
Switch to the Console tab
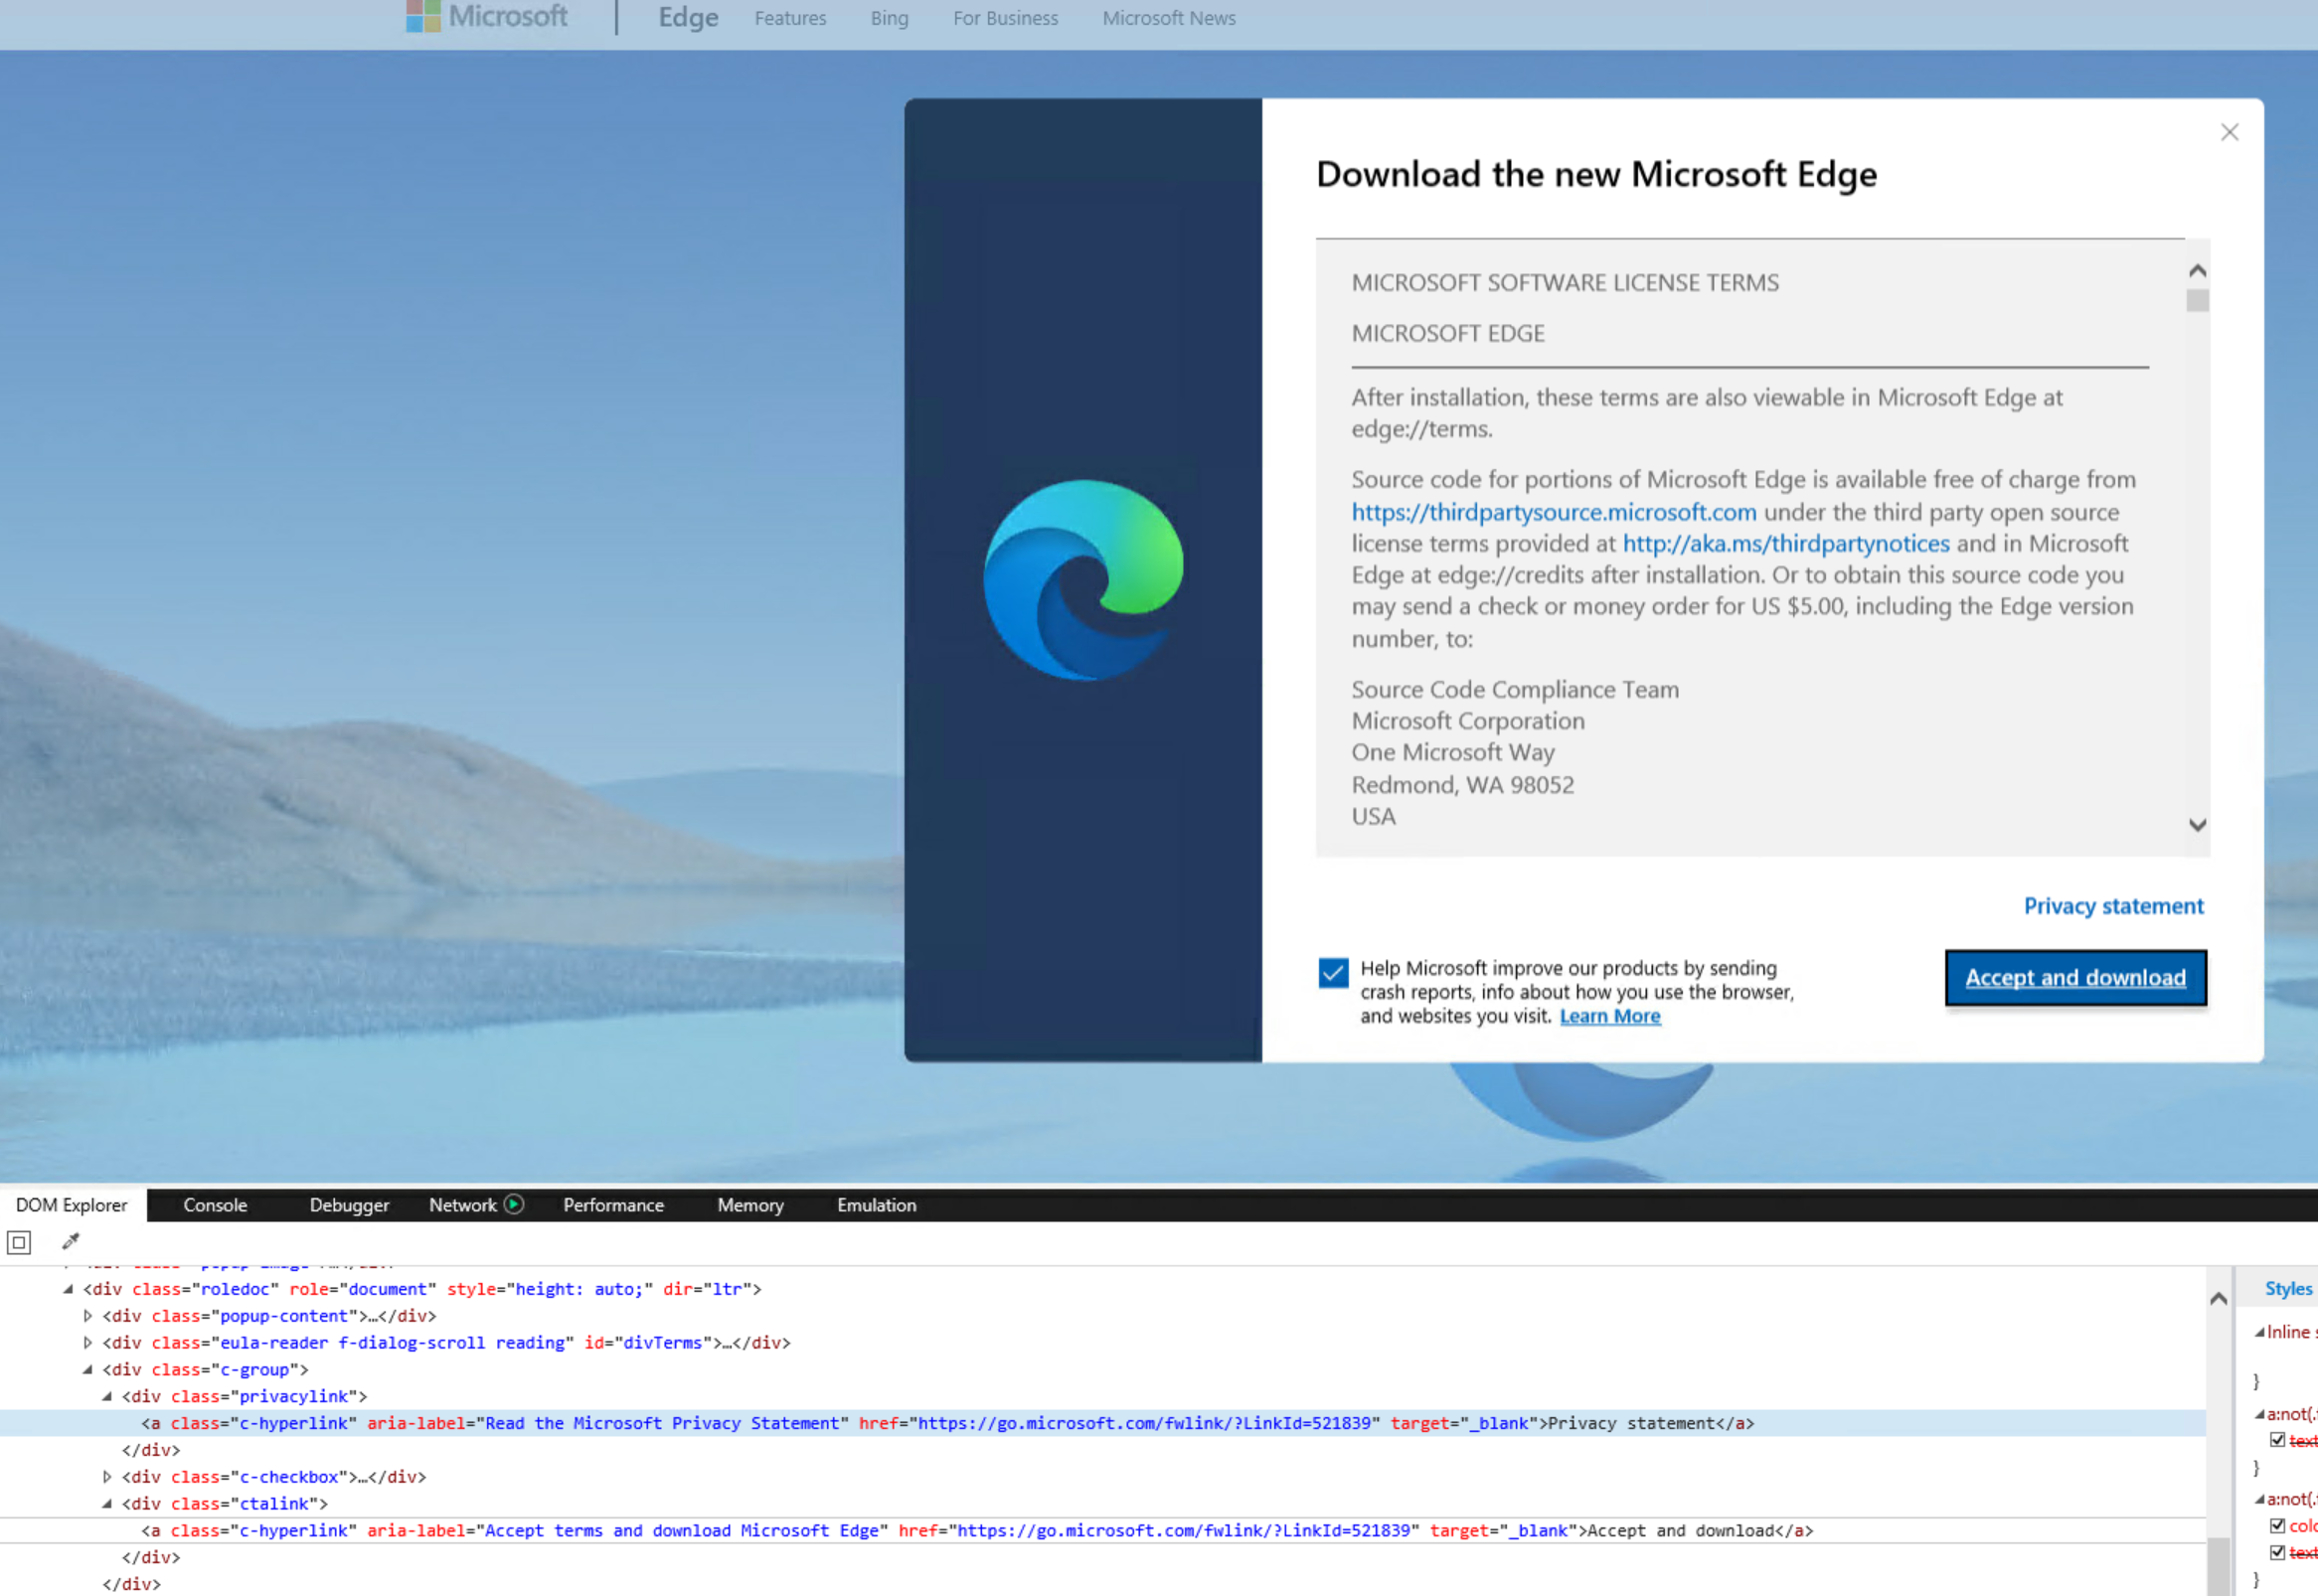point(215,1205)
